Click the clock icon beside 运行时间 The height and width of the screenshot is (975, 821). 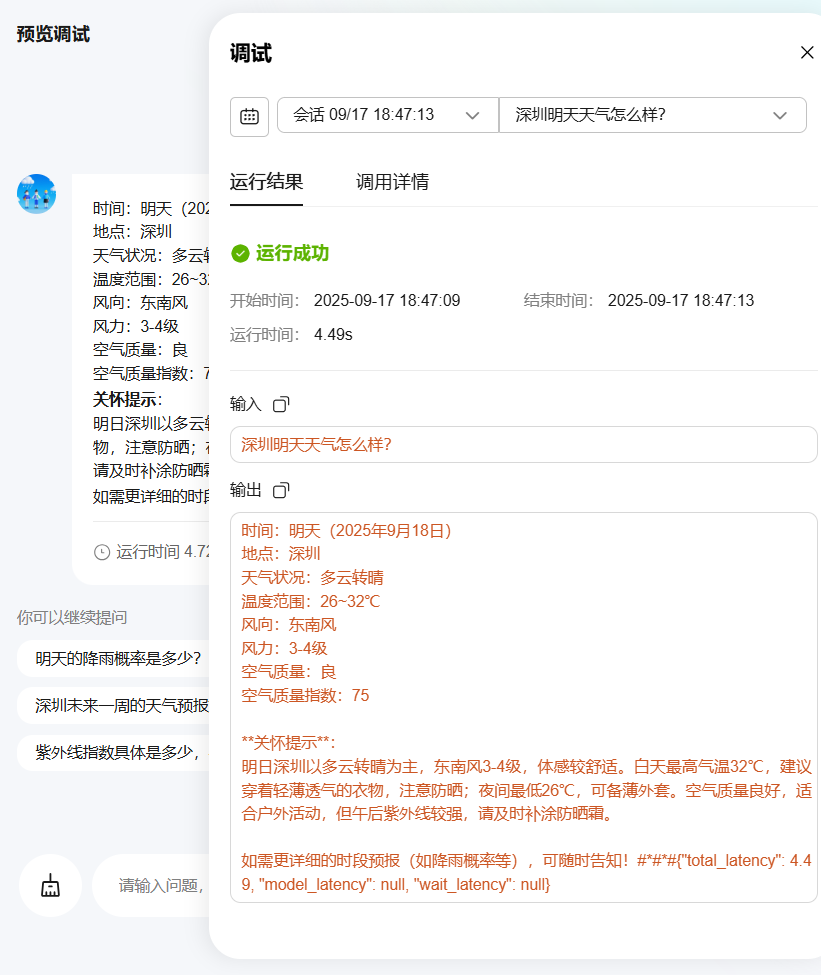101,552
